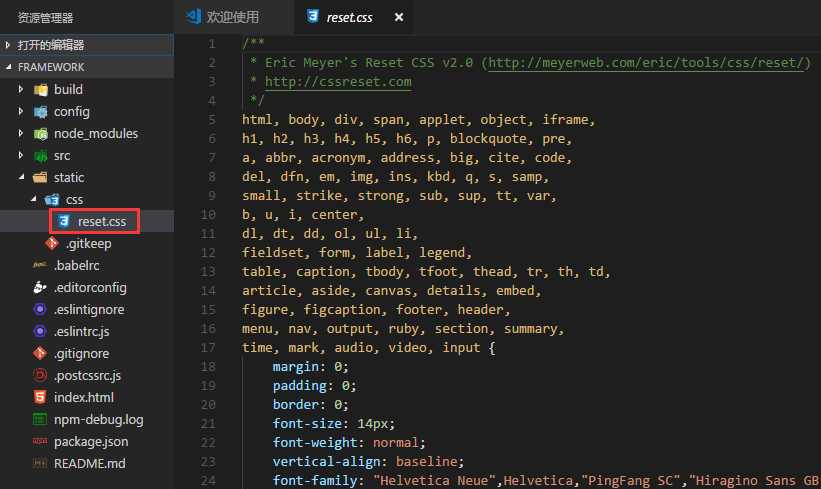The height and width of the screenshot is (489, 821).
Task: Click the config folder icon
Action: [x=40, y=112]
